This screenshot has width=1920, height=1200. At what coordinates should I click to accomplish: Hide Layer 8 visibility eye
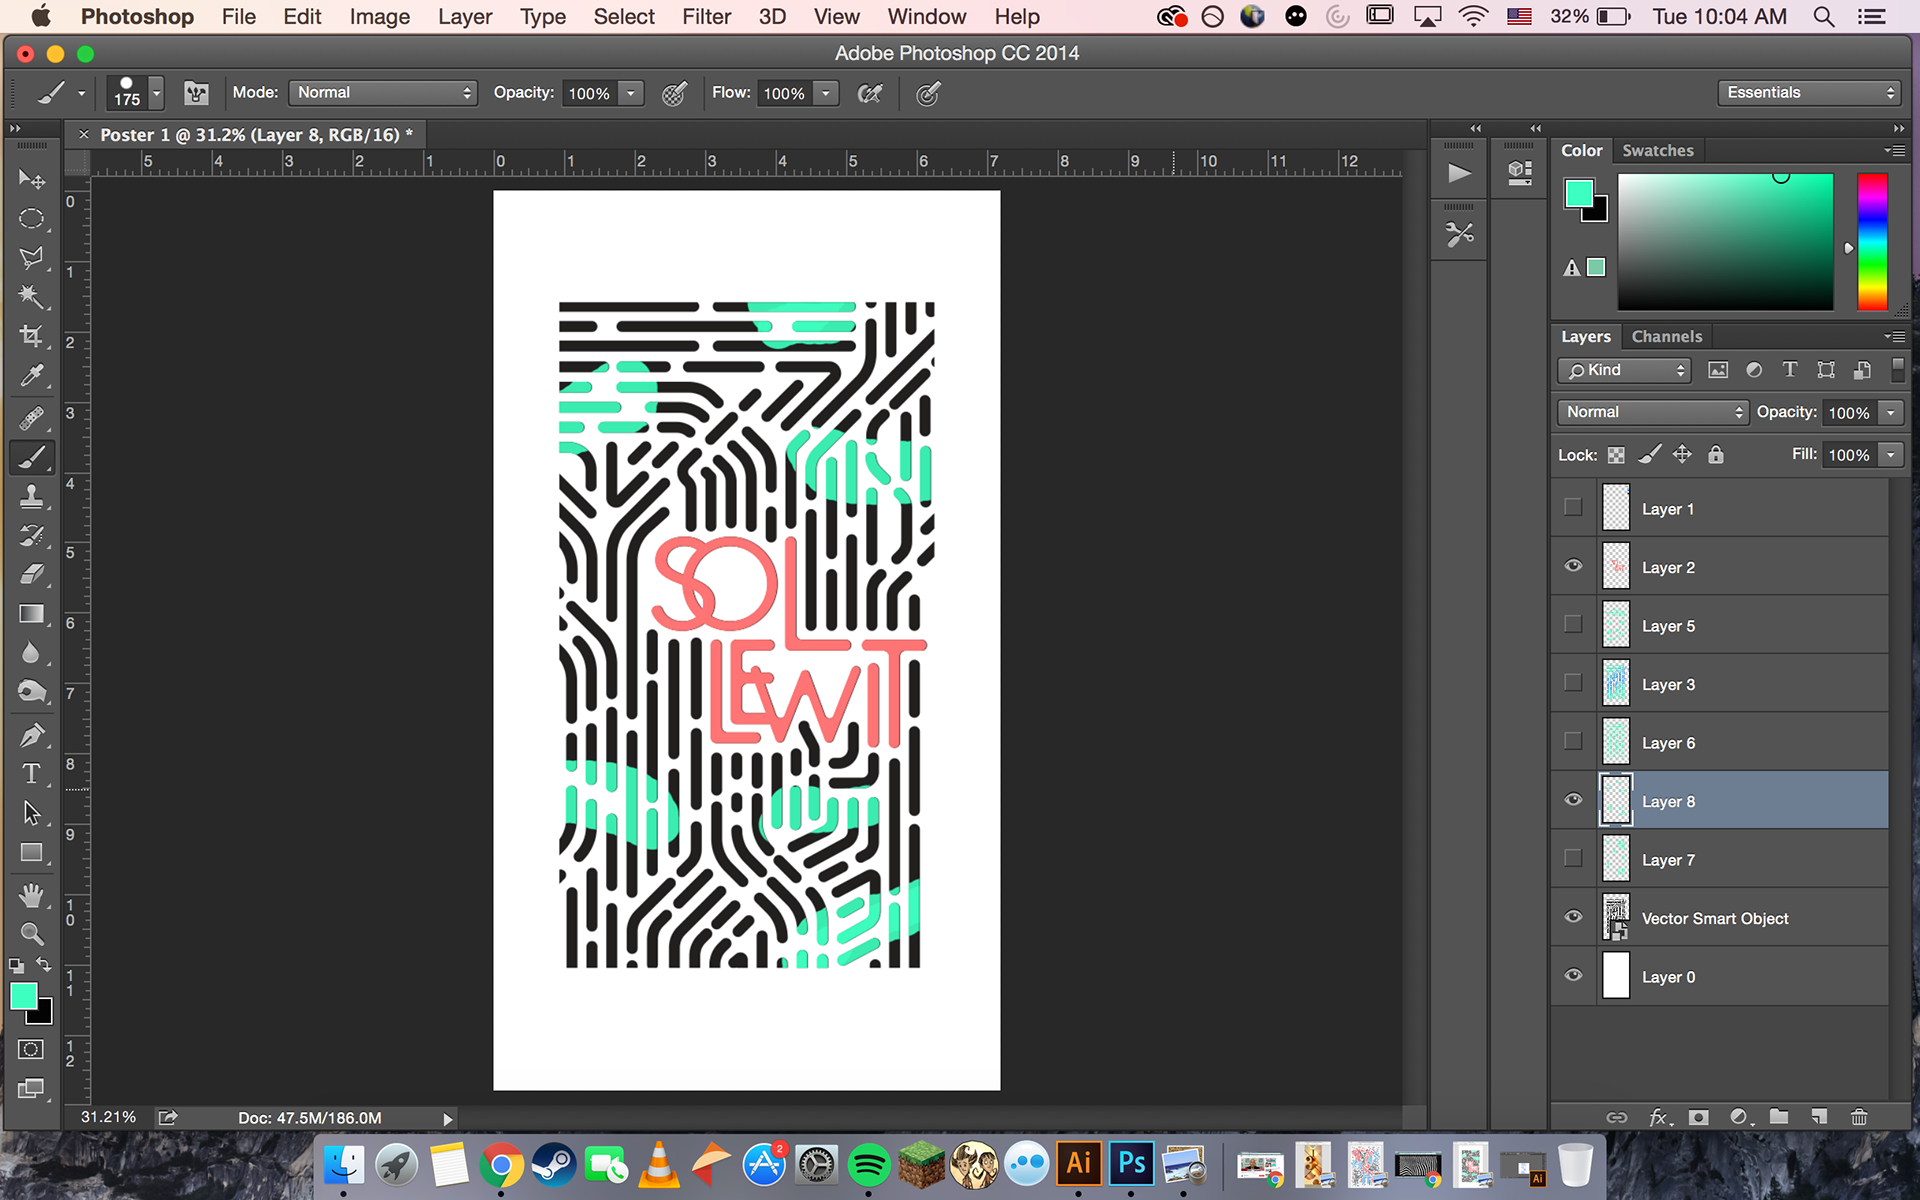pos(1573,800)
